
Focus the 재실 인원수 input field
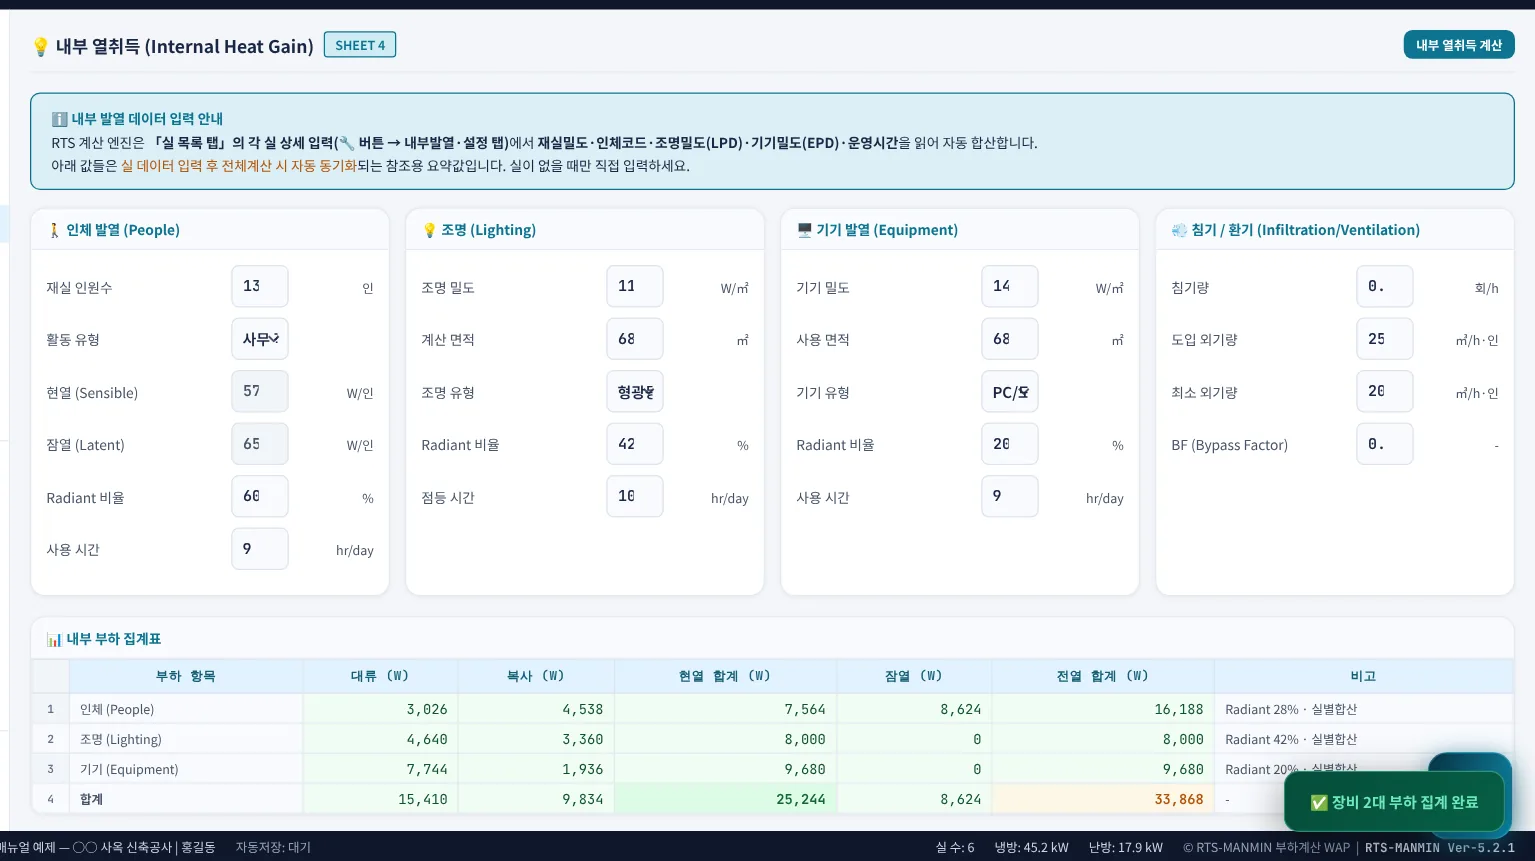(260, 287)
